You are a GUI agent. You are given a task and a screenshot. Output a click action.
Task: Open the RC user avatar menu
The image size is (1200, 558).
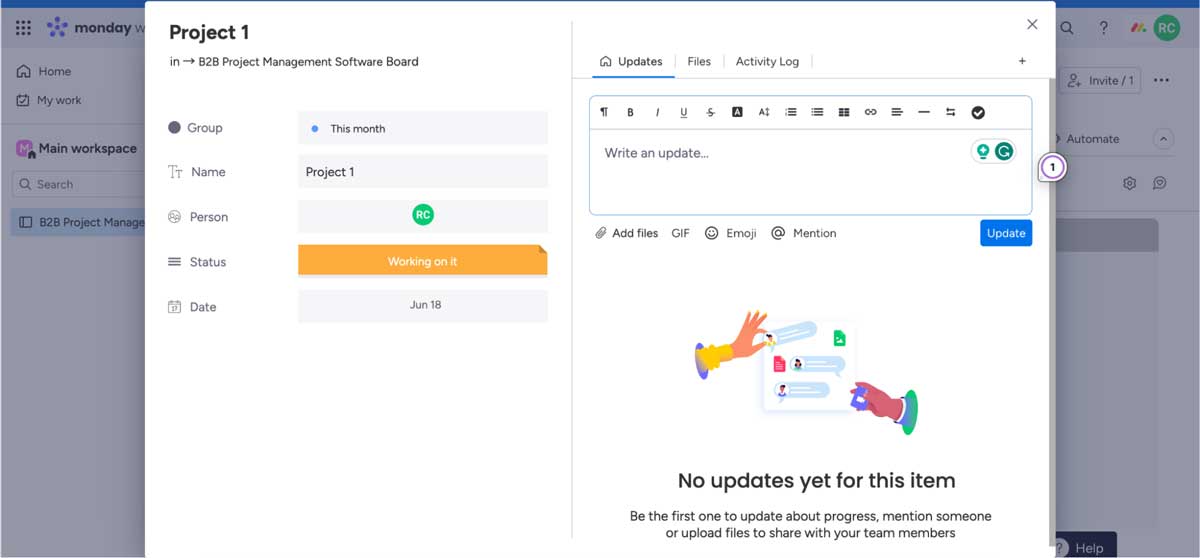click(x=1166, y=28)
